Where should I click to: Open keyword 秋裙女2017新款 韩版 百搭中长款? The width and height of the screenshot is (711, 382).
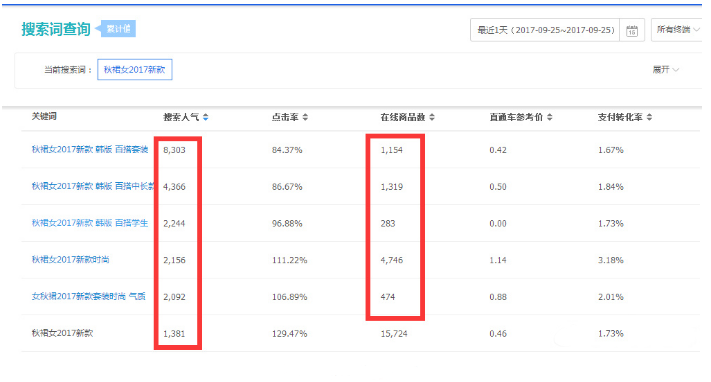click(x=93, y=186)
